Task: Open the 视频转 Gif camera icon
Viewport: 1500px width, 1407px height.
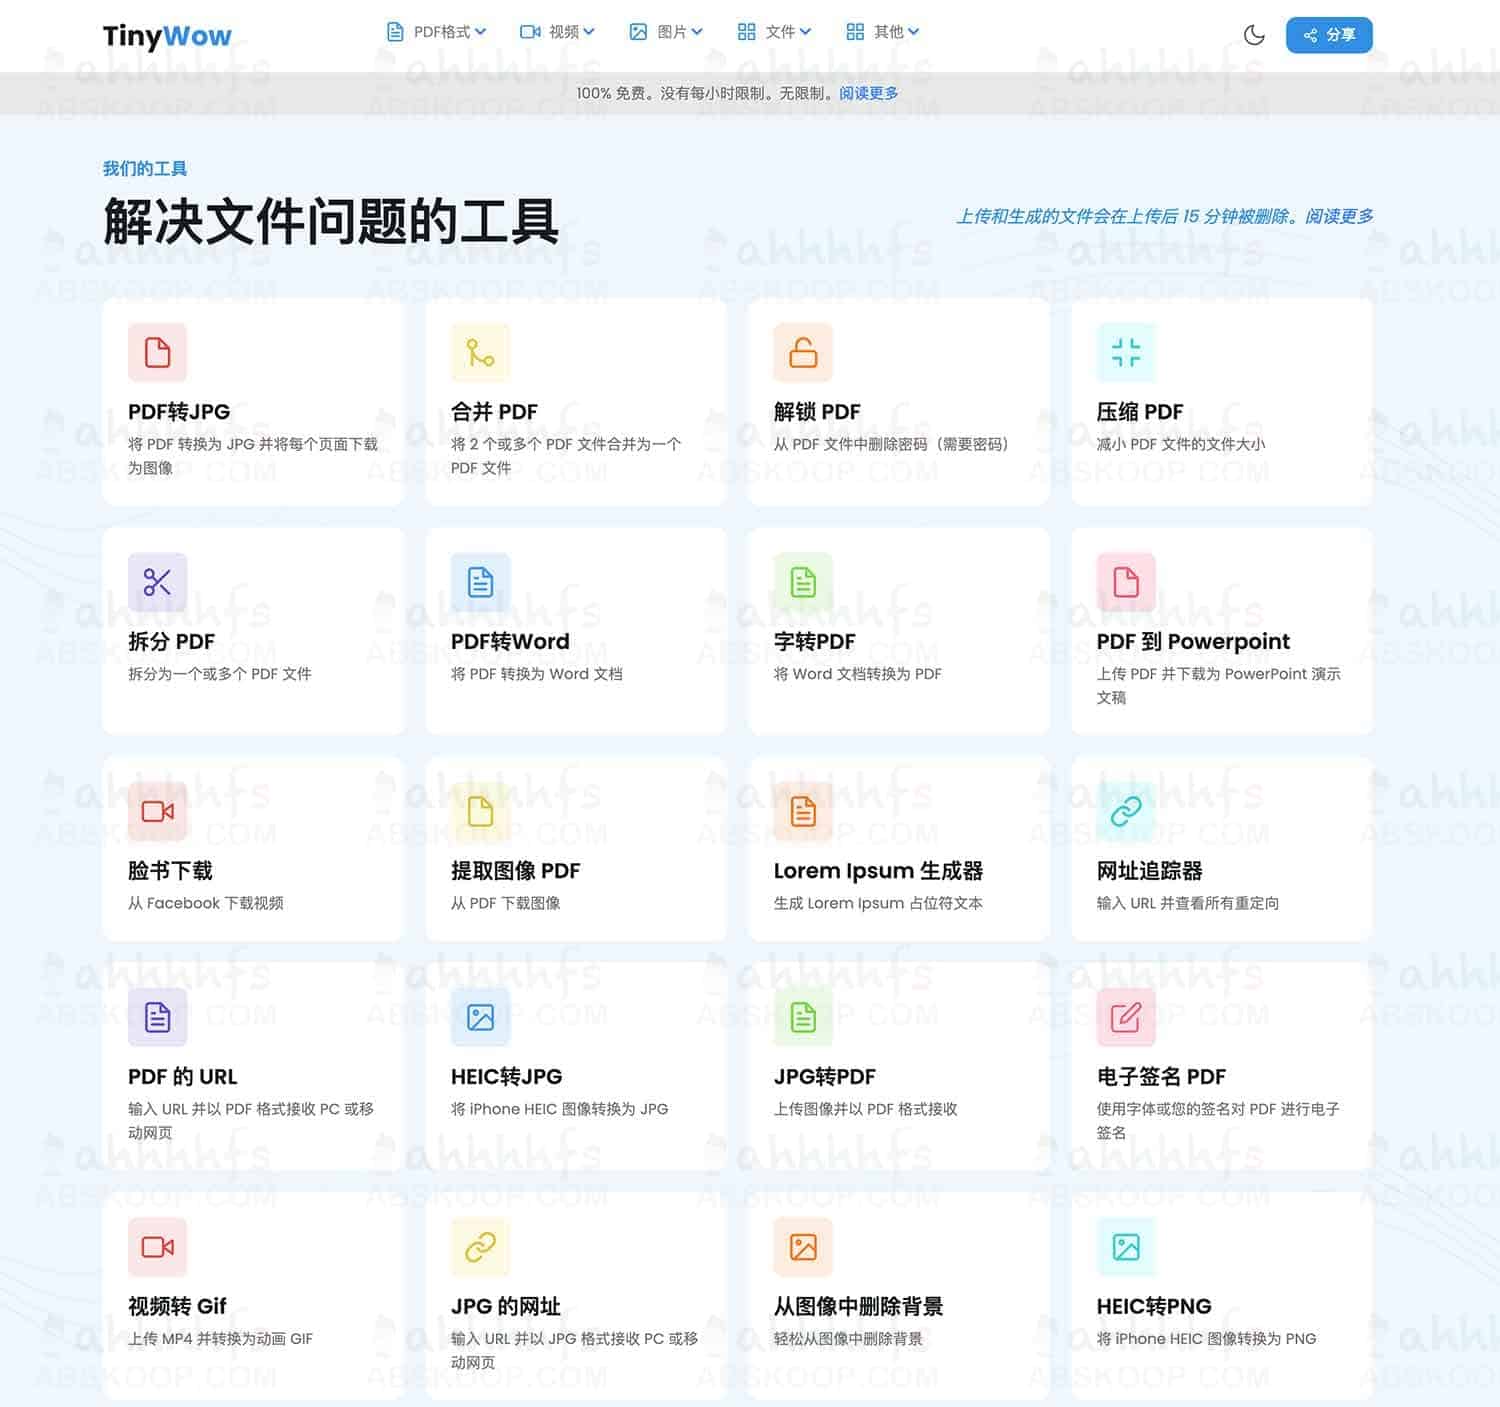Action: click(x=157, y=1247)
